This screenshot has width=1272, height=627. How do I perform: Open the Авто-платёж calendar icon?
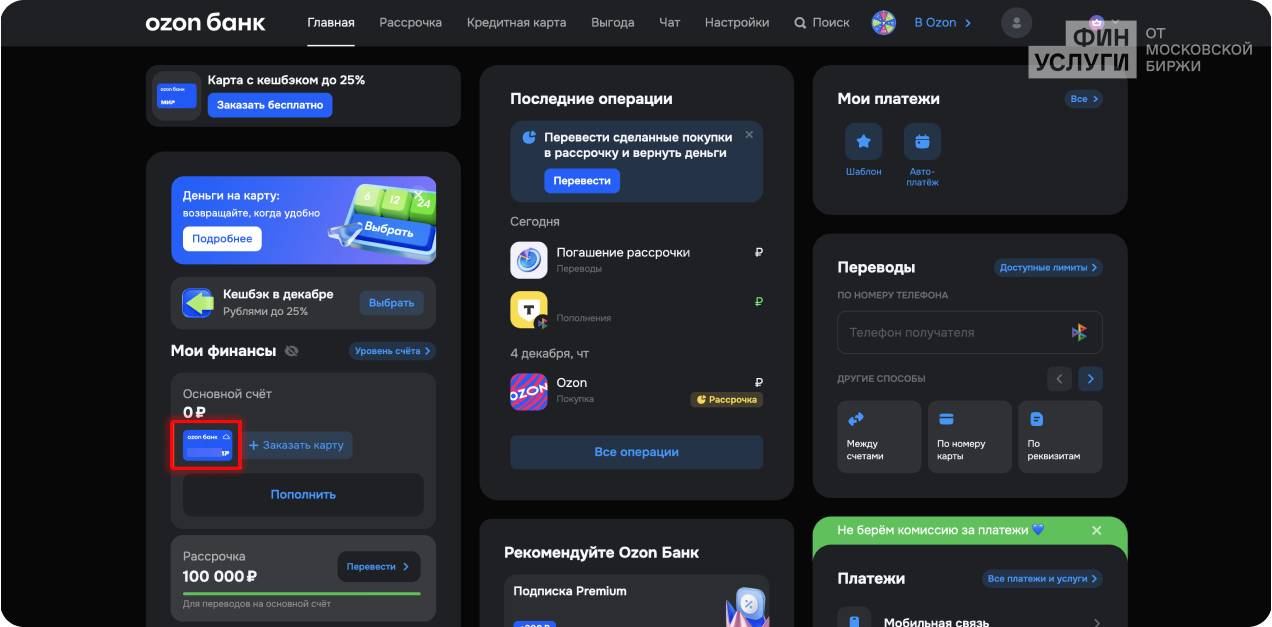click(922, 142)
